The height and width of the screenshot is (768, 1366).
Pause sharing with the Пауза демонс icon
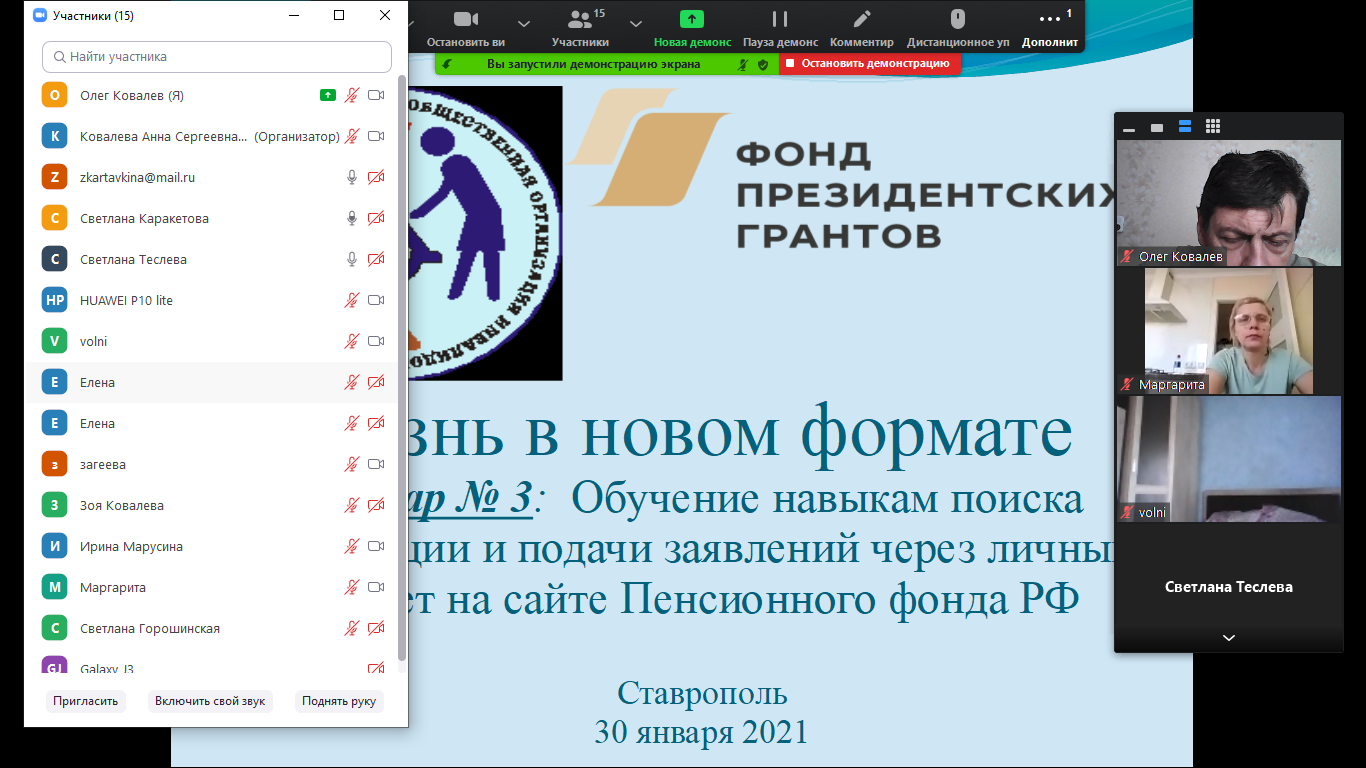tap(780, 19)
